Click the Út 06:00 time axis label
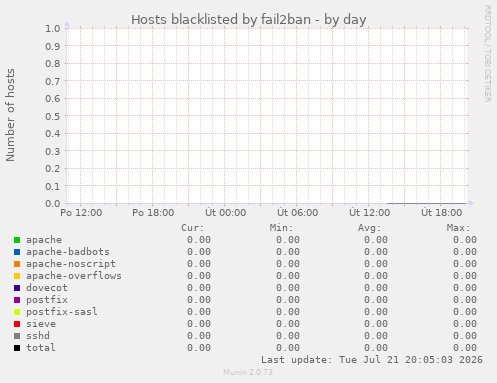This screenshot has width=497, height=383. [x=297, y=213]
